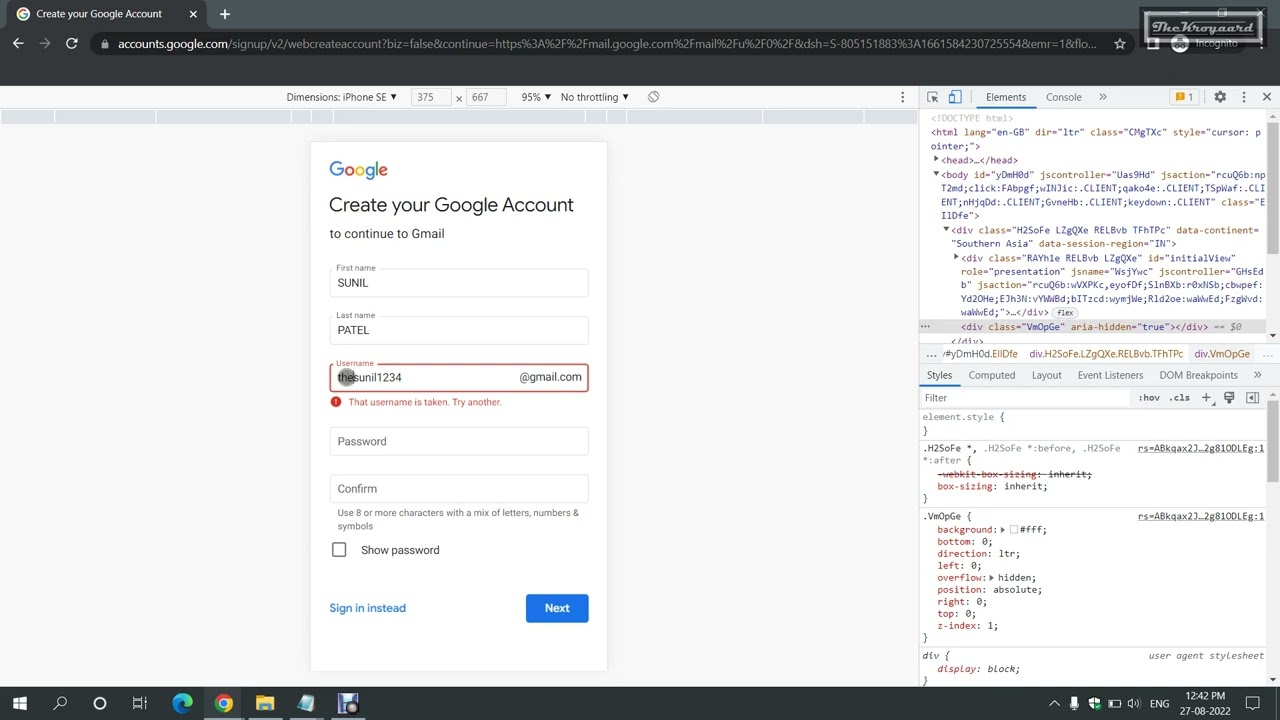1280x720 pixels.
Task: Switch to the Console tab
Action: tap(1064, 97)
